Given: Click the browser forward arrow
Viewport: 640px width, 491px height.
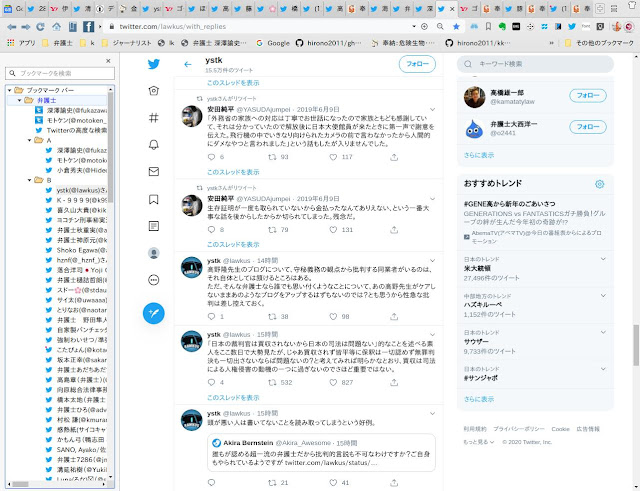Looking at the screenshot, I should tap(26, 27).
